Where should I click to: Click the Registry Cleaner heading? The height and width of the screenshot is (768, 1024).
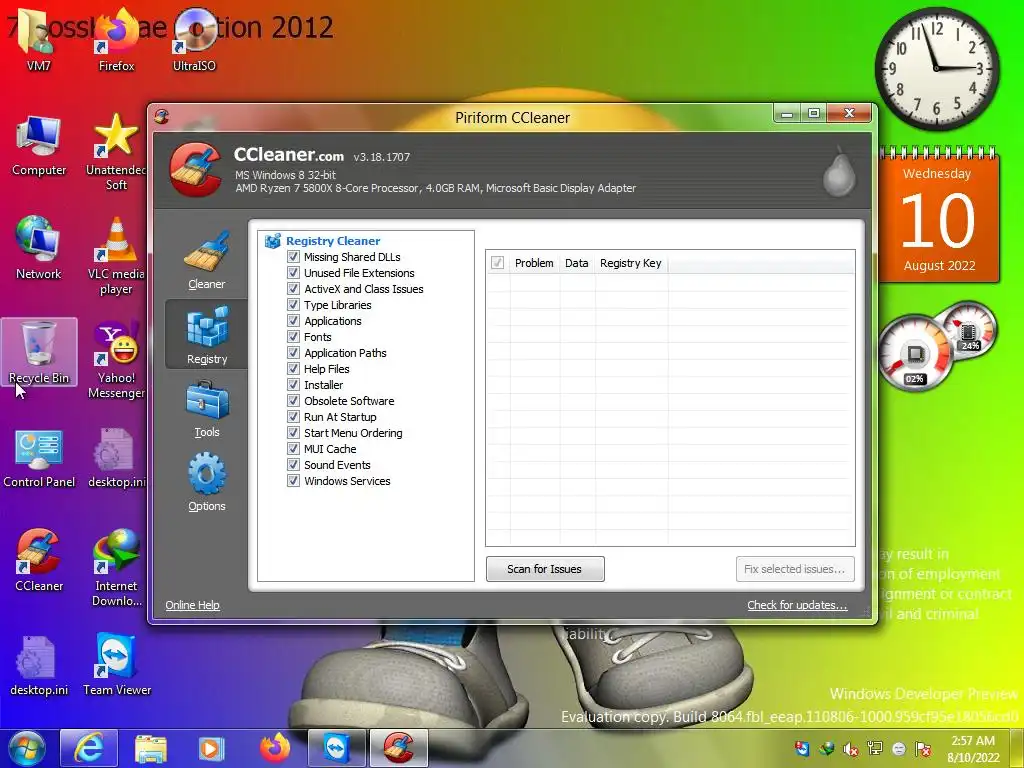click(x=333, y=241)
